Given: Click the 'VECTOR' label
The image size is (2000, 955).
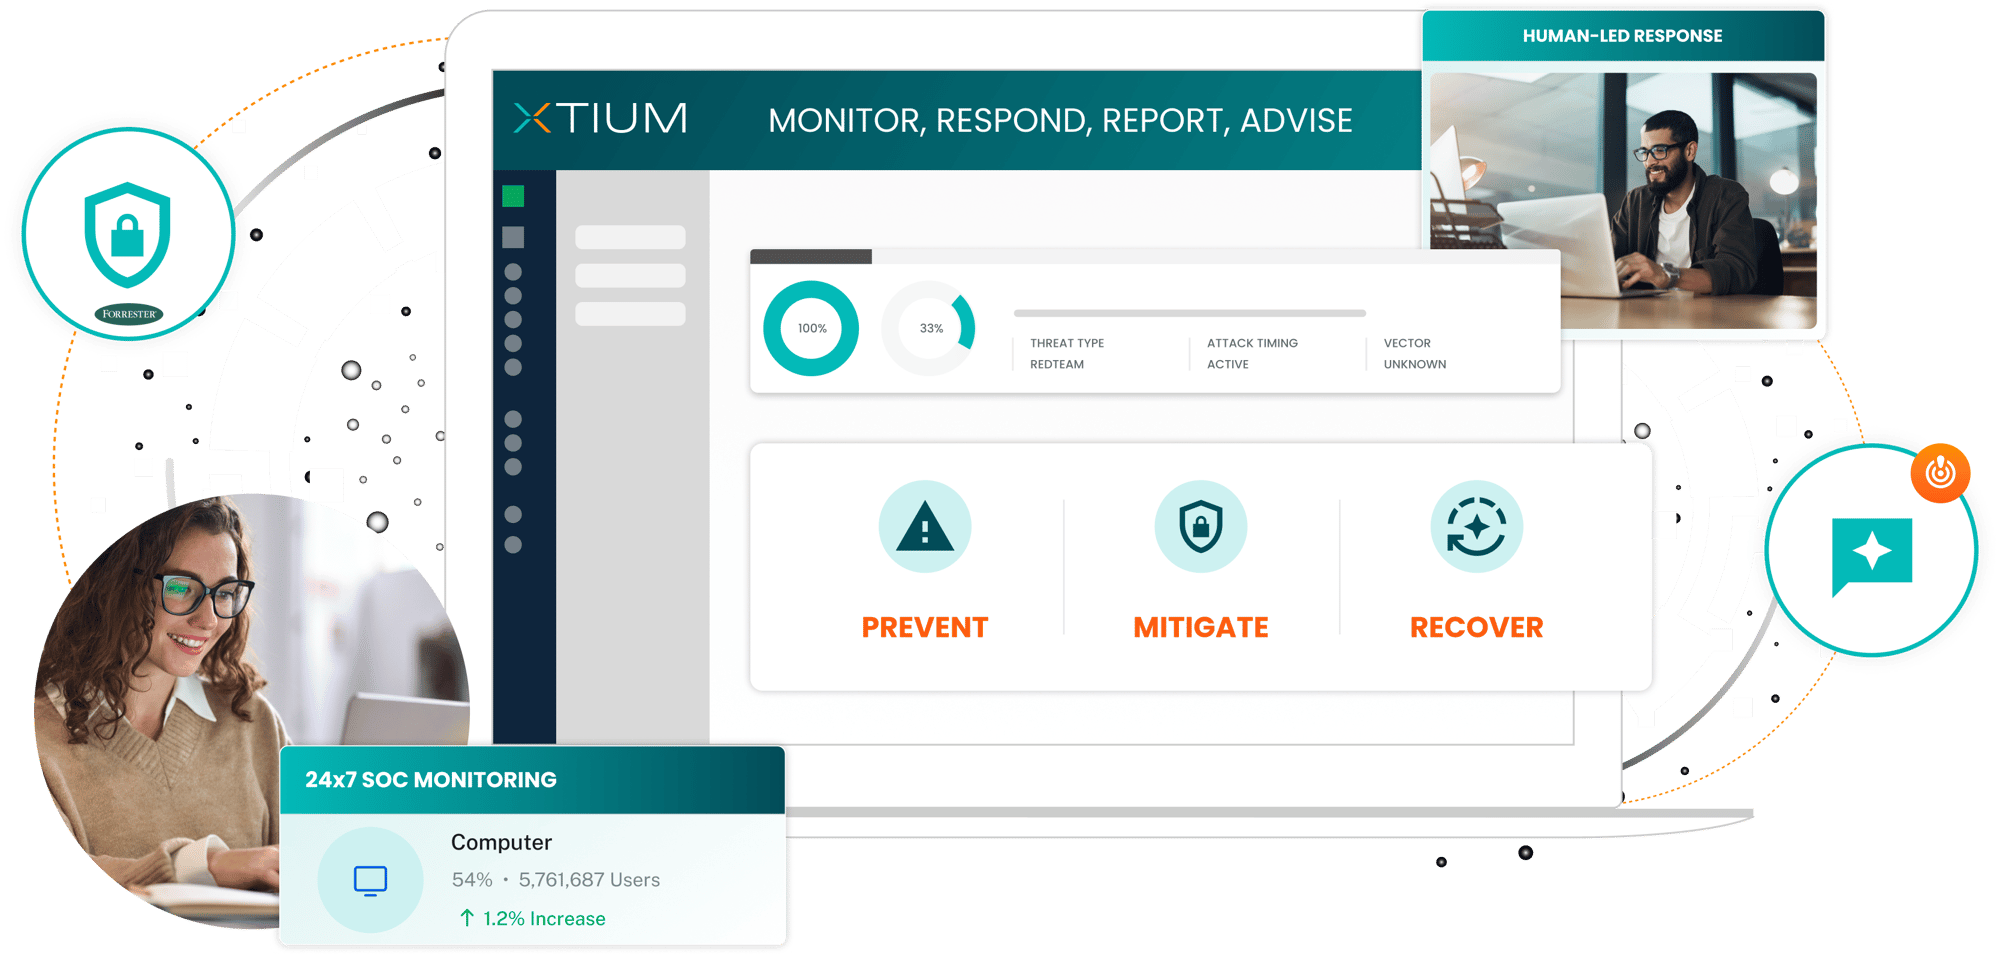Looking at the screenshot, I should tap(1407, 343).
